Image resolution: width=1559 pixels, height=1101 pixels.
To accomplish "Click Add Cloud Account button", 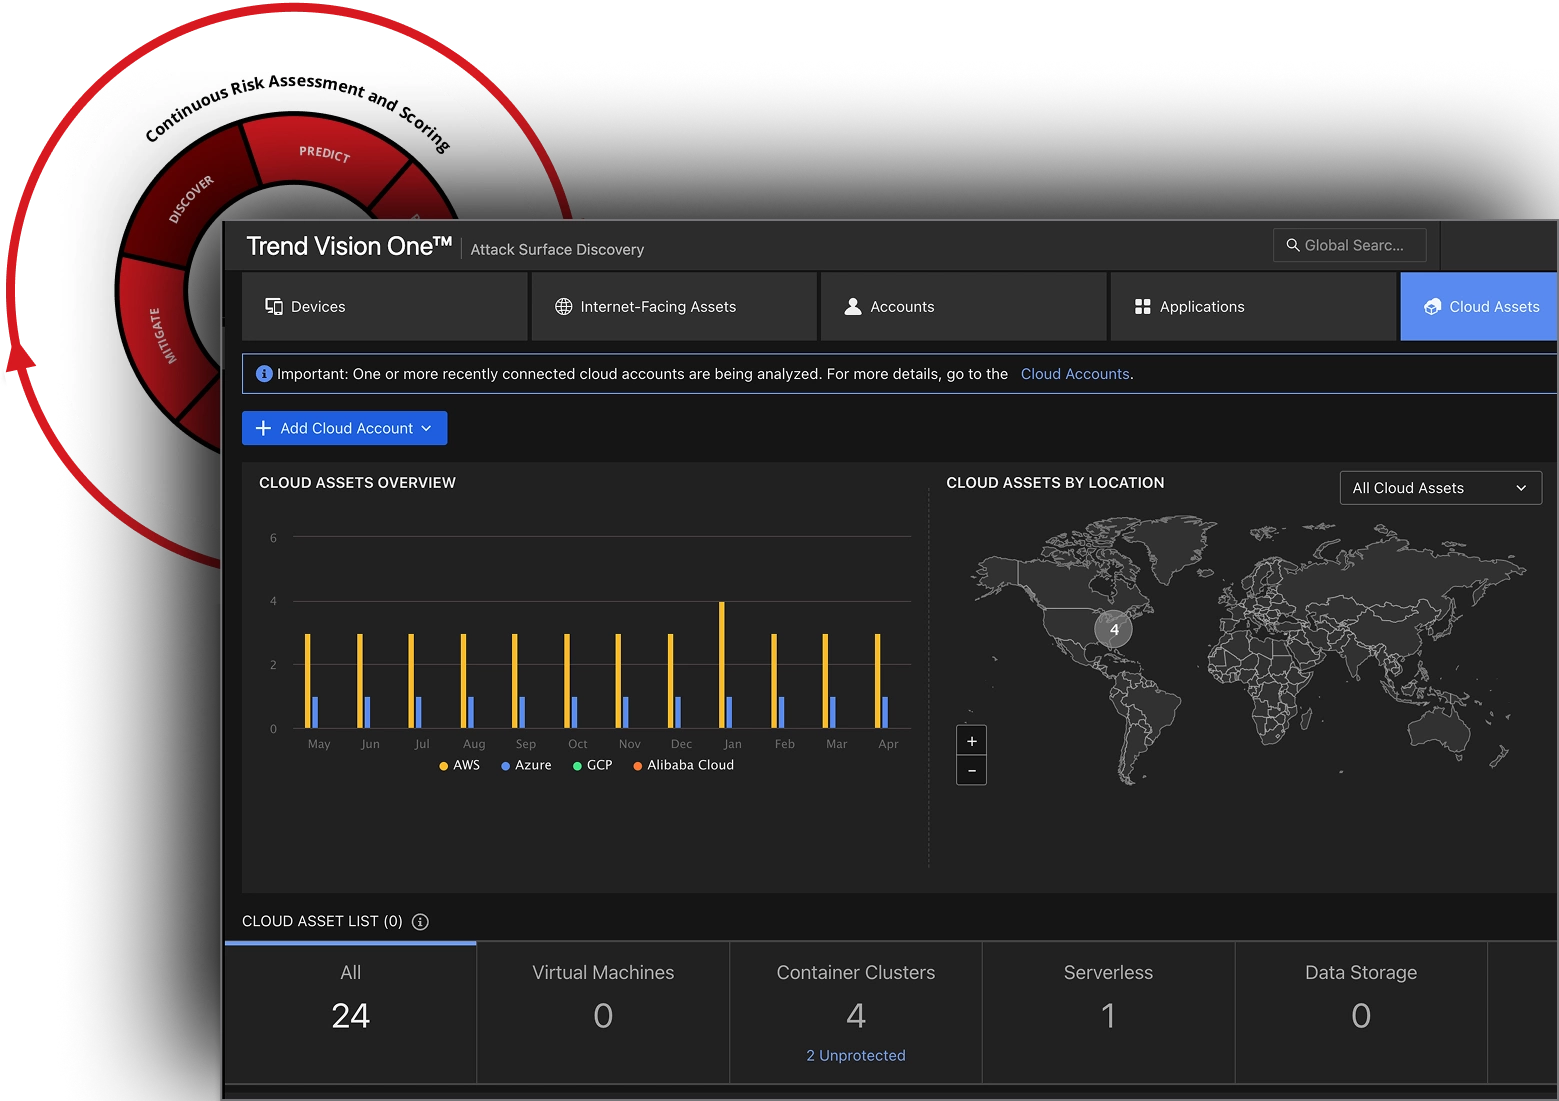I will coord(345,428).
